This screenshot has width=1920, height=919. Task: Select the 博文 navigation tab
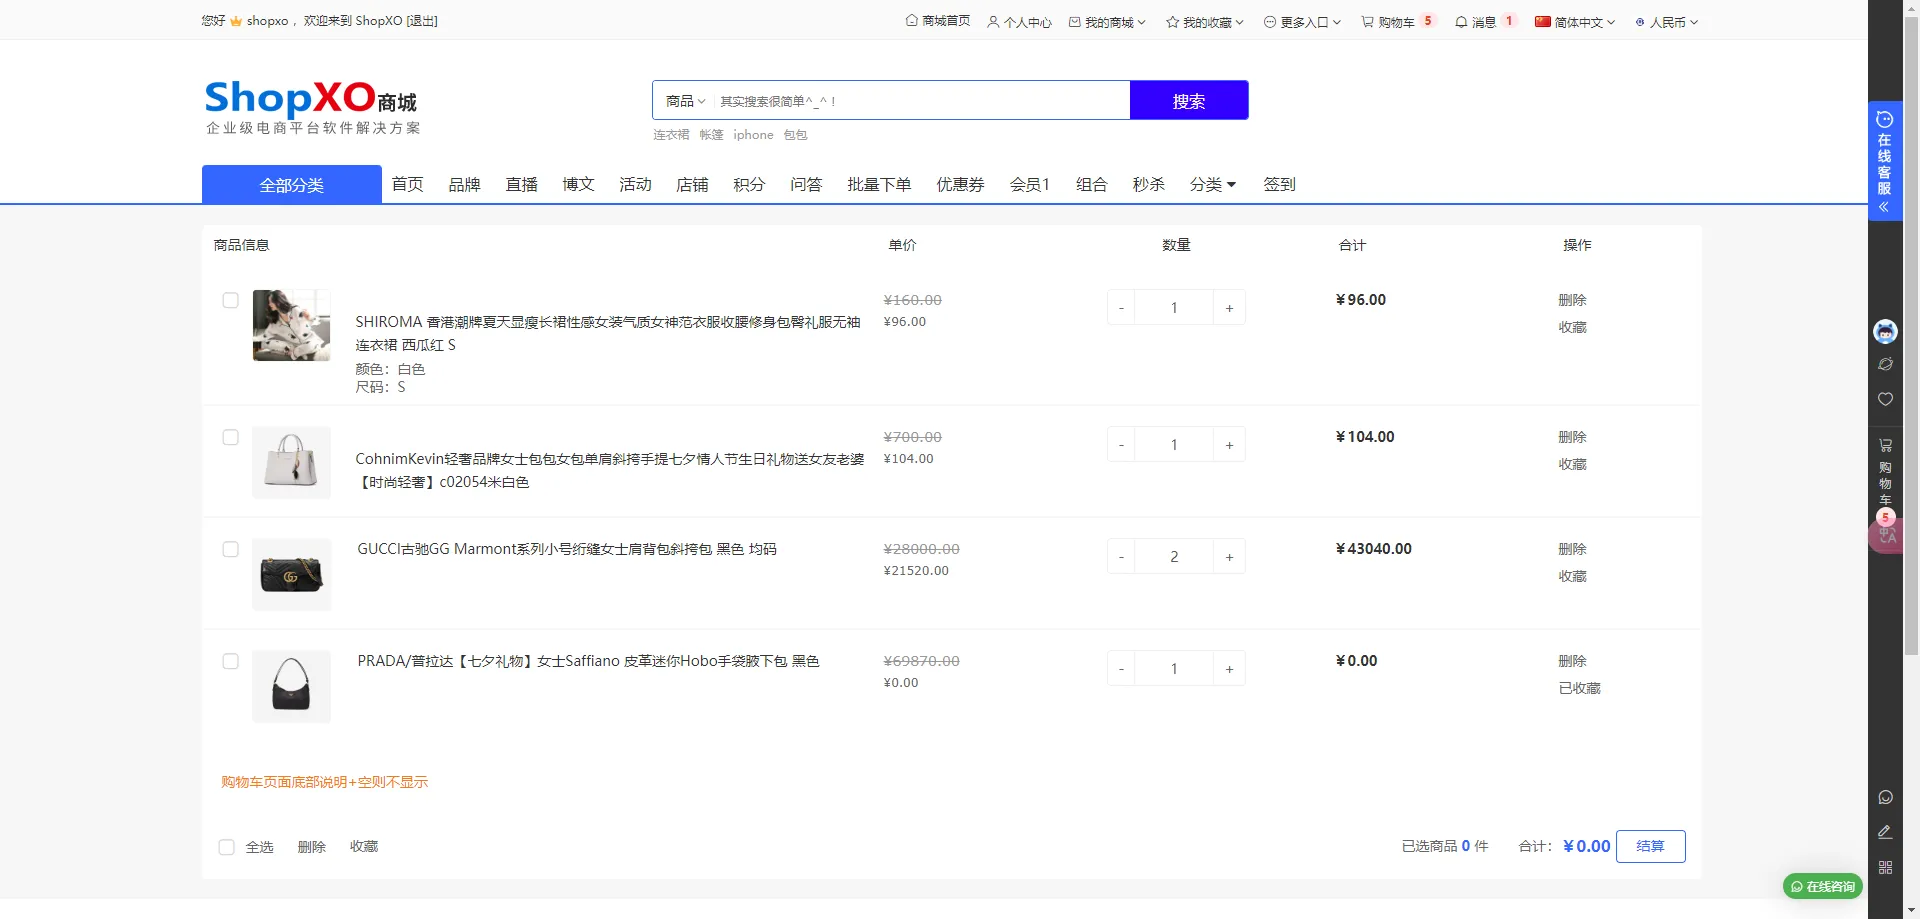579,184
